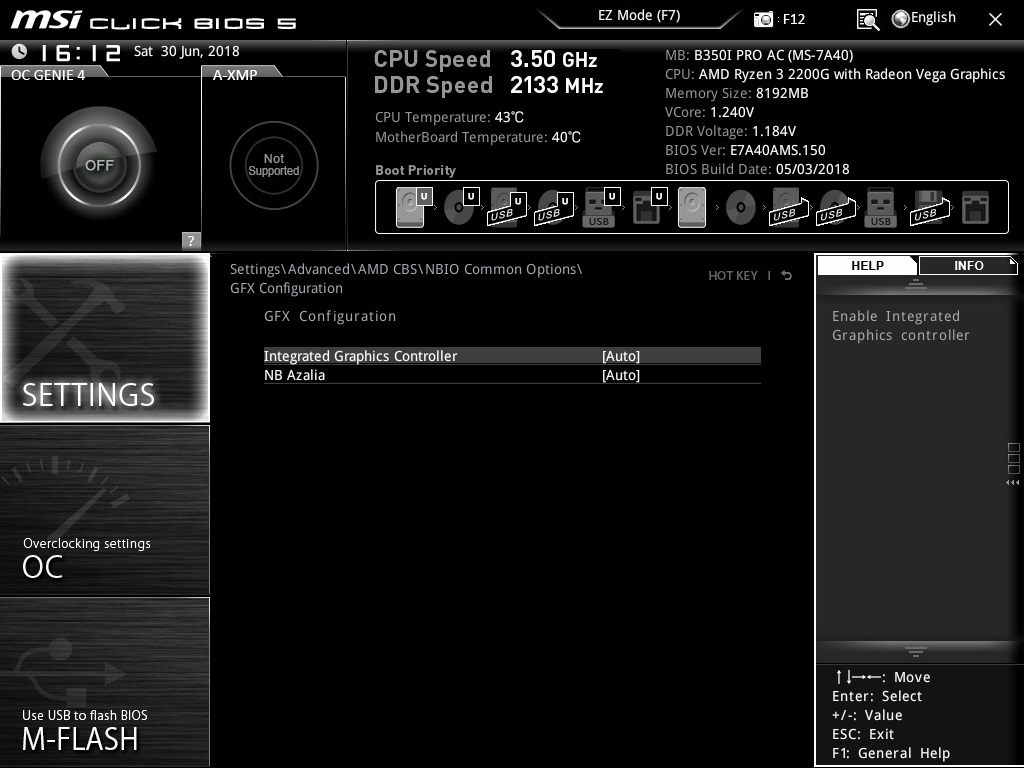Click the MB B350I PRO AC text
The height and width of the screenshot is (768, 1024).
coord(759,56)
